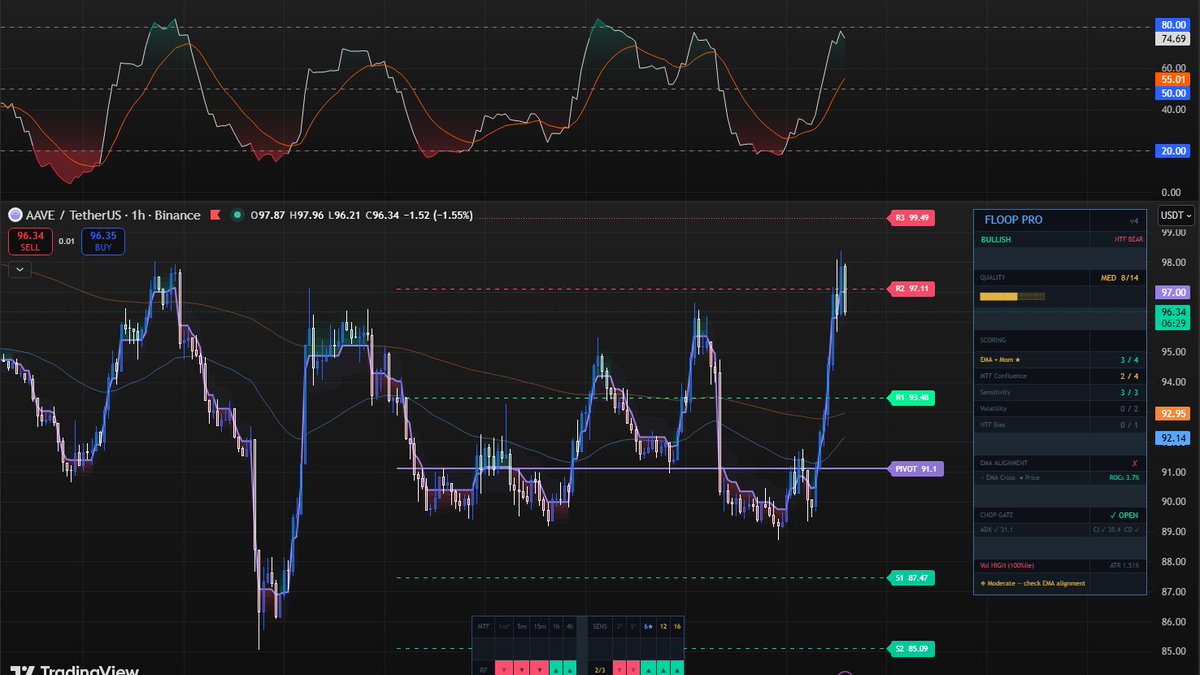Image resolution: width=1200 pixels, height=675 pixels.
Task: Click the MTF Confluence 2 / 4 row
Action: point(1060,376)
